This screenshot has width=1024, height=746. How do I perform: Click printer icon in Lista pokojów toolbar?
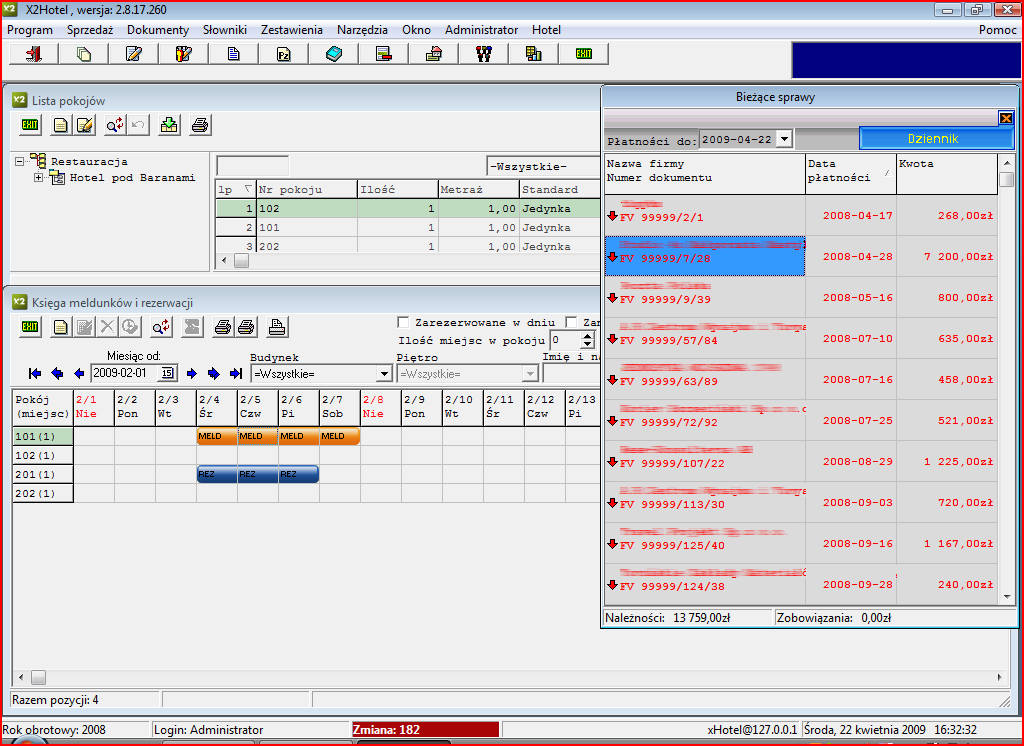point(200,125)
